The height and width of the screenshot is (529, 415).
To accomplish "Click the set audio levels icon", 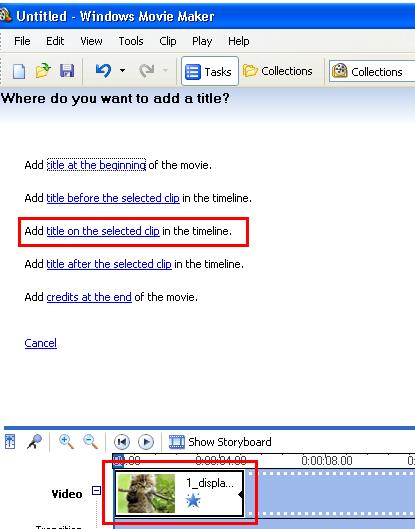I will click(10, 442).
